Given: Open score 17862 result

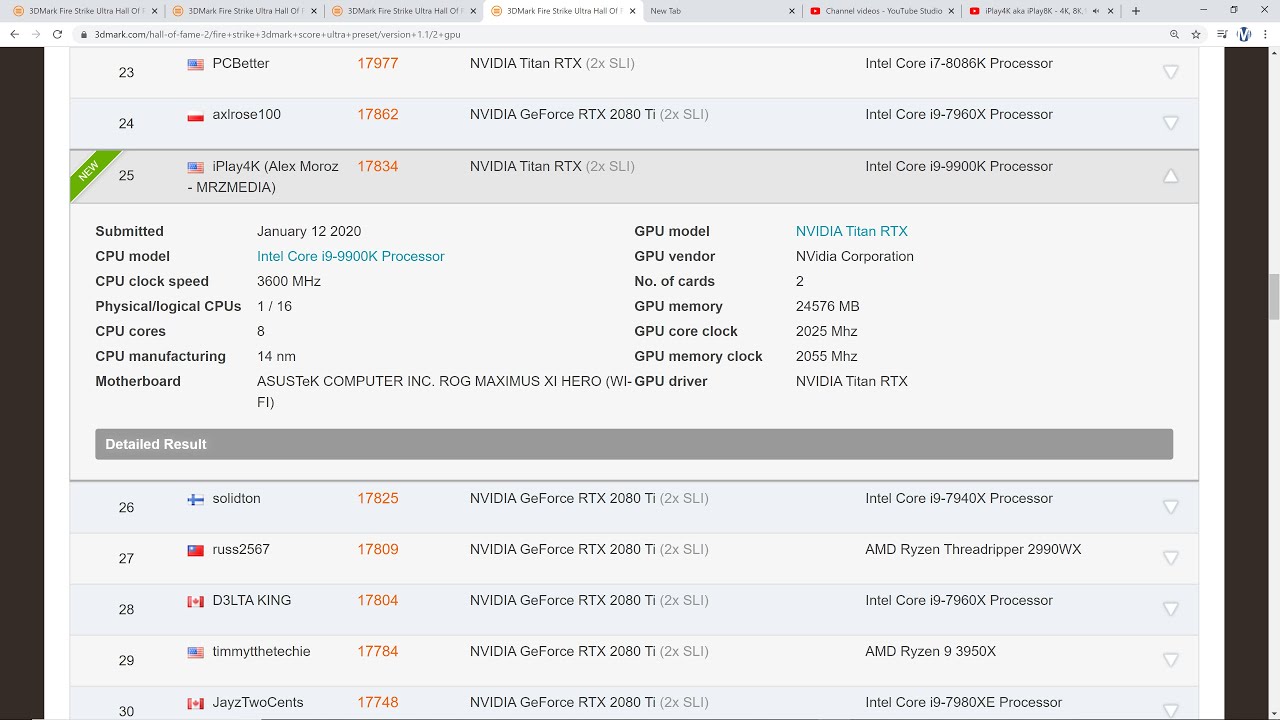Looking at the screenshot, I should coord(378,114).
